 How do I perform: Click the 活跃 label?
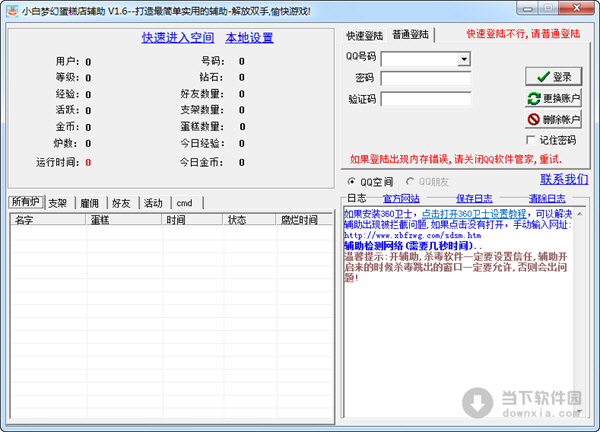[x=67, y=110]
